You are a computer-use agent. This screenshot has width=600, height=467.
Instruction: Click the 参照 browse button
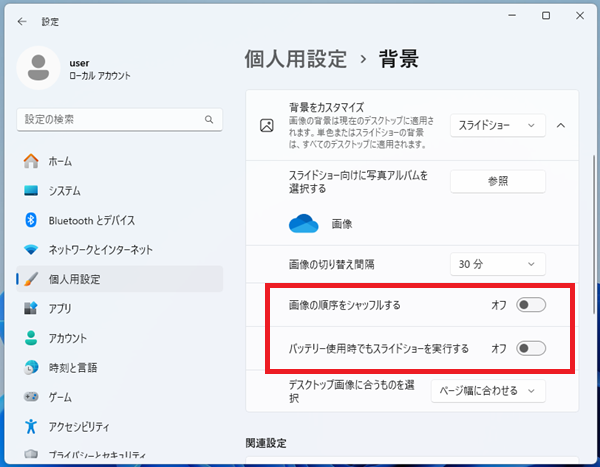click(497, 181)
